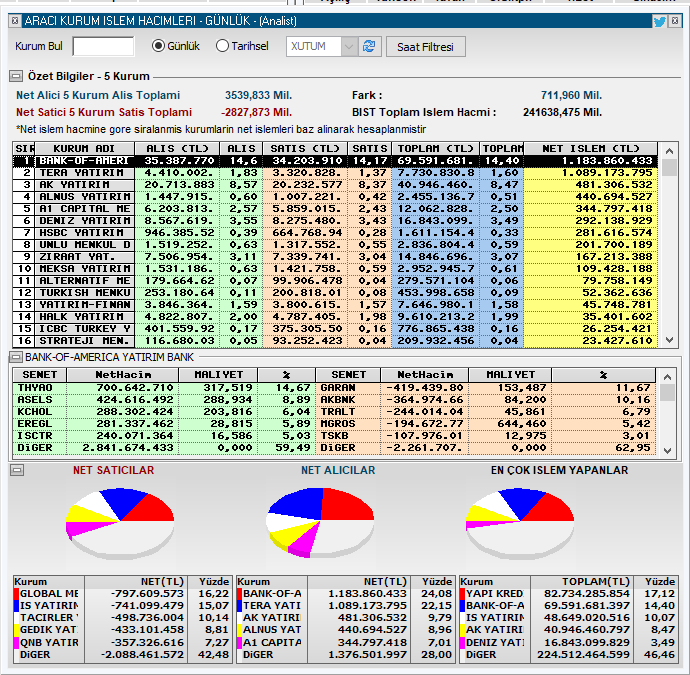Click EREGL in the bought stocks list

point(35,424)
